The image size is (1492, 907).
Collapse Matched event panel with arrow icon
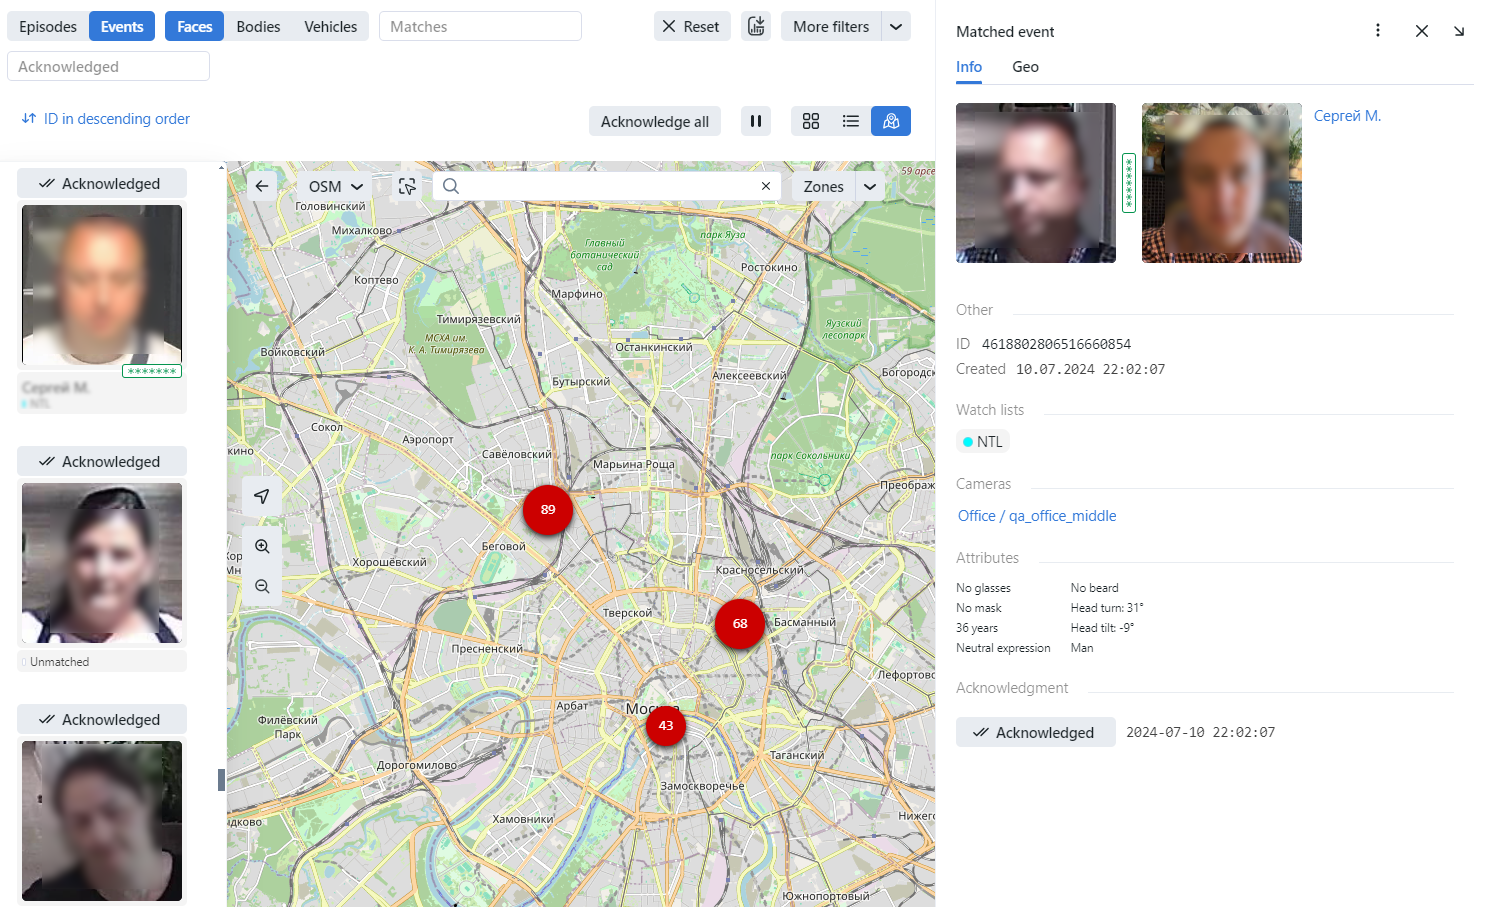tap(1459, 31)
